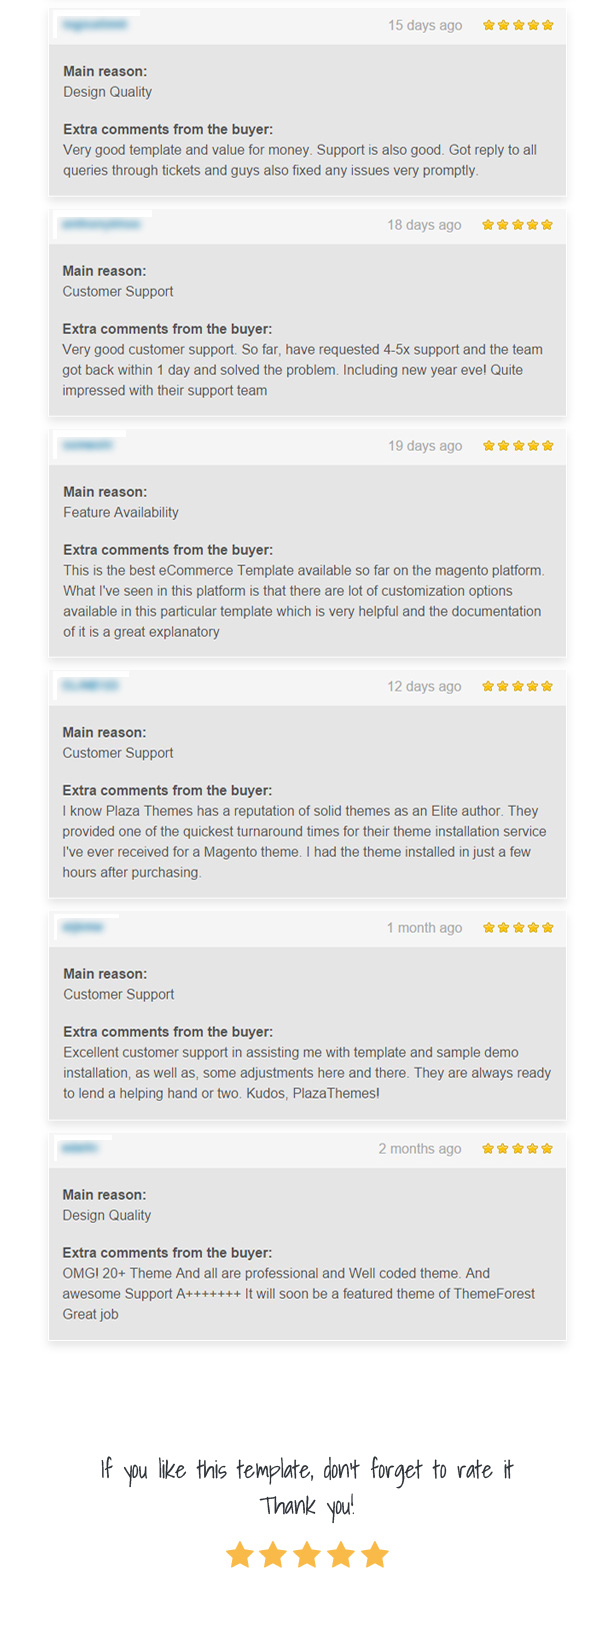The image size is (616, 1651).
Task: Click the '15 days ago' timestamp
Action: click(425, 25)
